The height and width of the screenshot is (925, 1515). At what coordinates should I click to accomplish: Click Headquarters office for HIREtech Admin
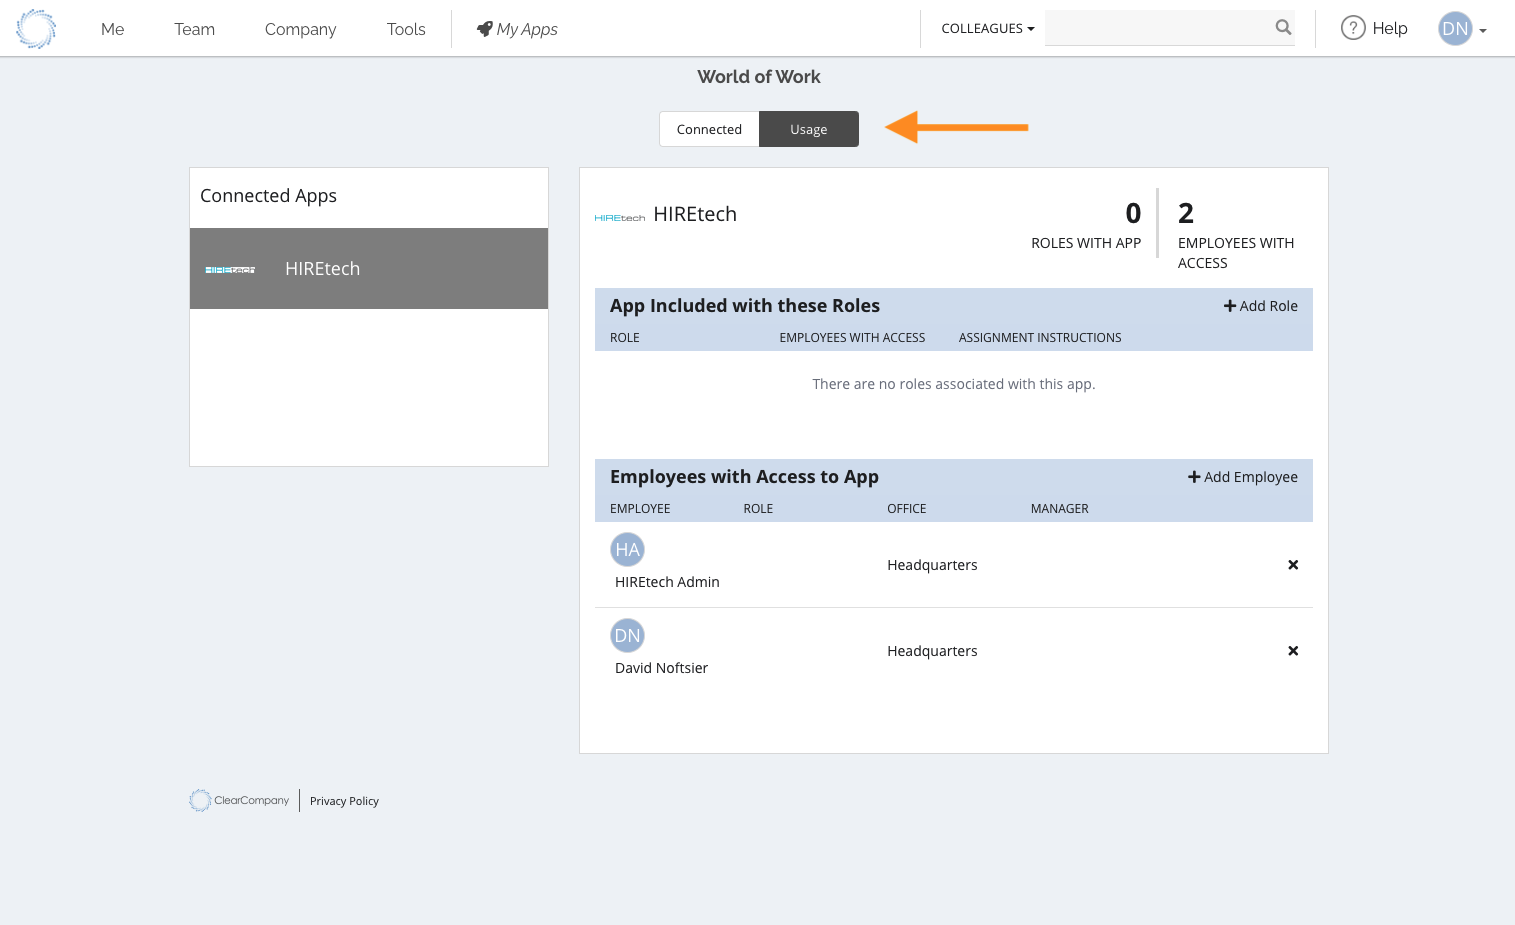click(x=932, y=565)
